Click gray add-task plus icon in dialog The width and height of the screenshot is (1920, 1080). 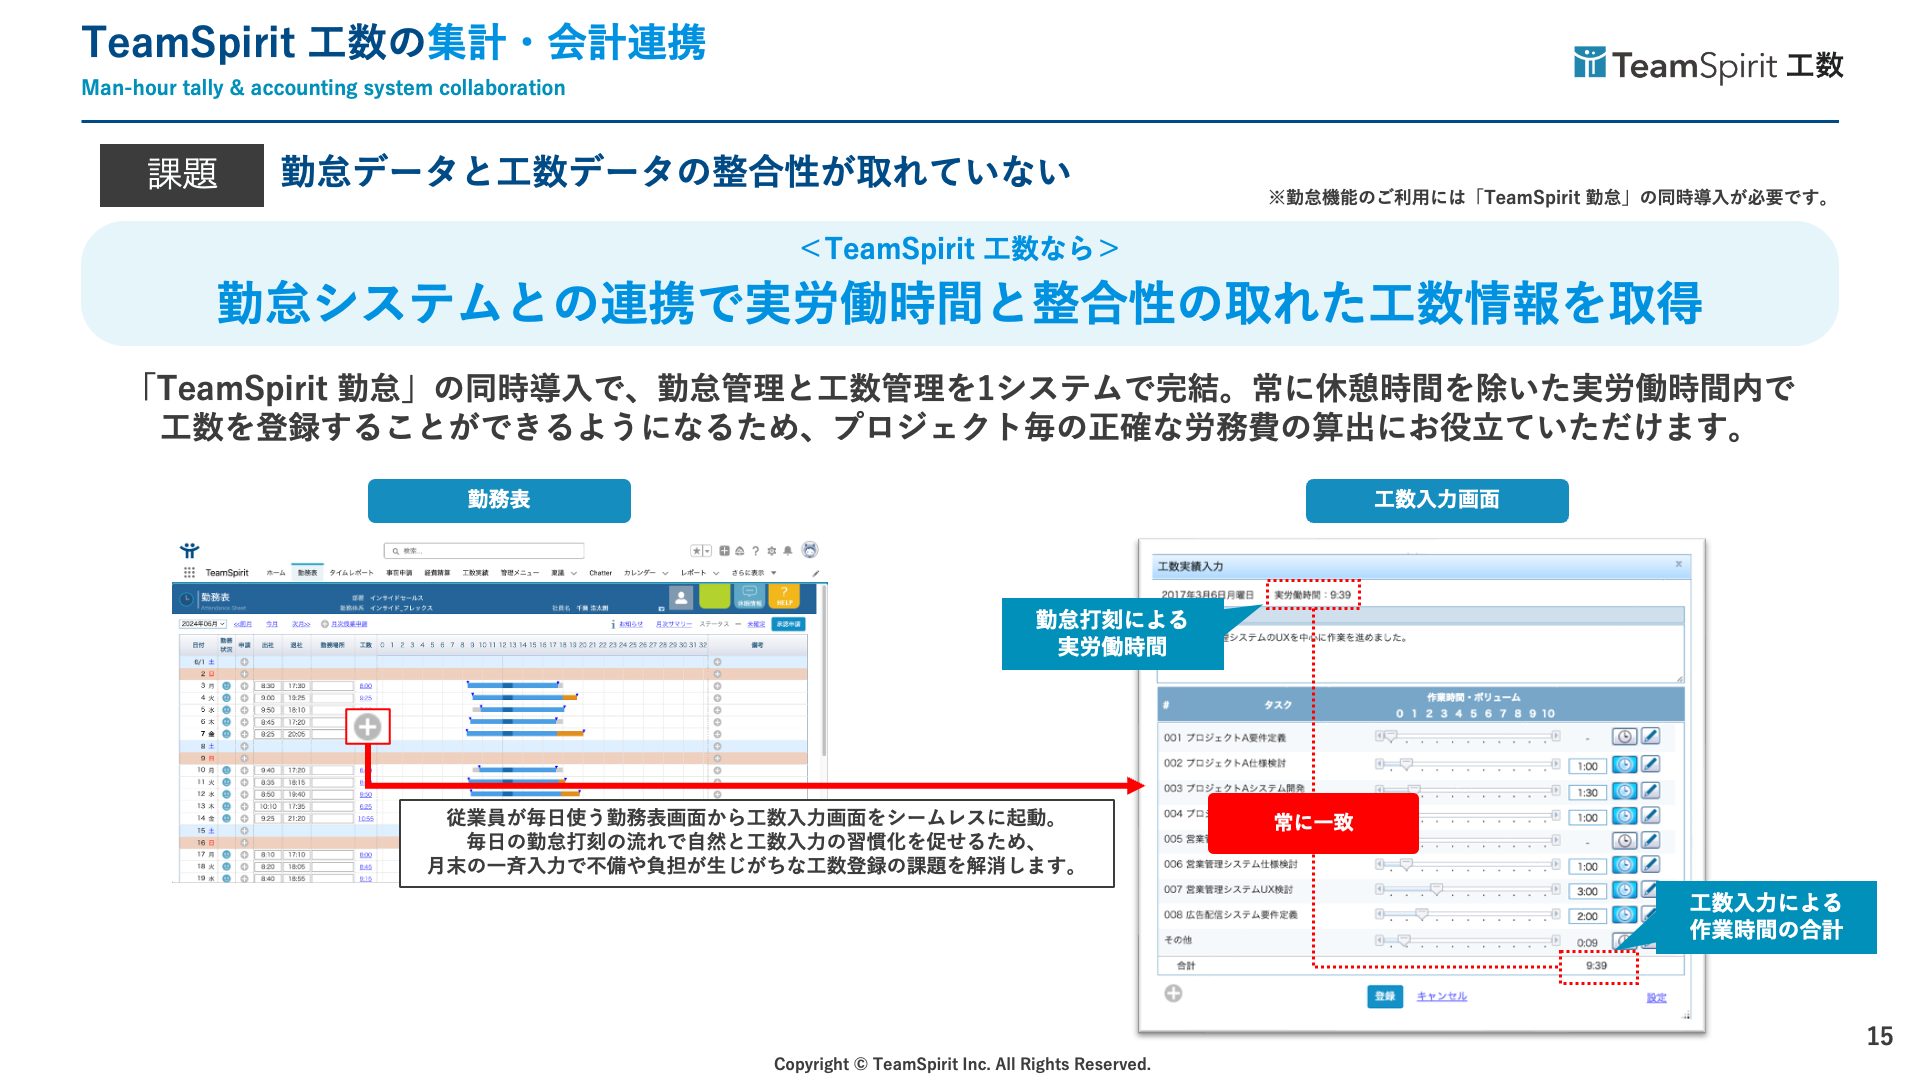pos(1174,993)
